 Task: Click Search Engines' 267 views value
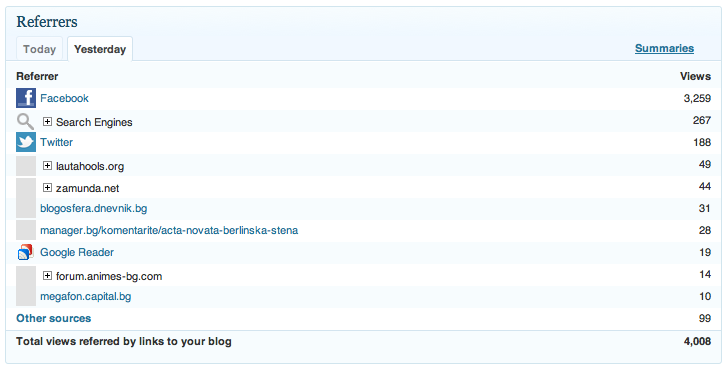click(702, 120)
